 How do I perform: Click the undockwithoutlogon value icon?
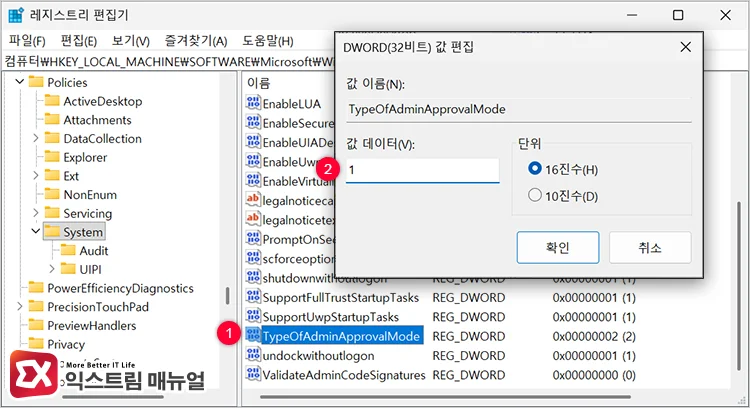[253, 355]
